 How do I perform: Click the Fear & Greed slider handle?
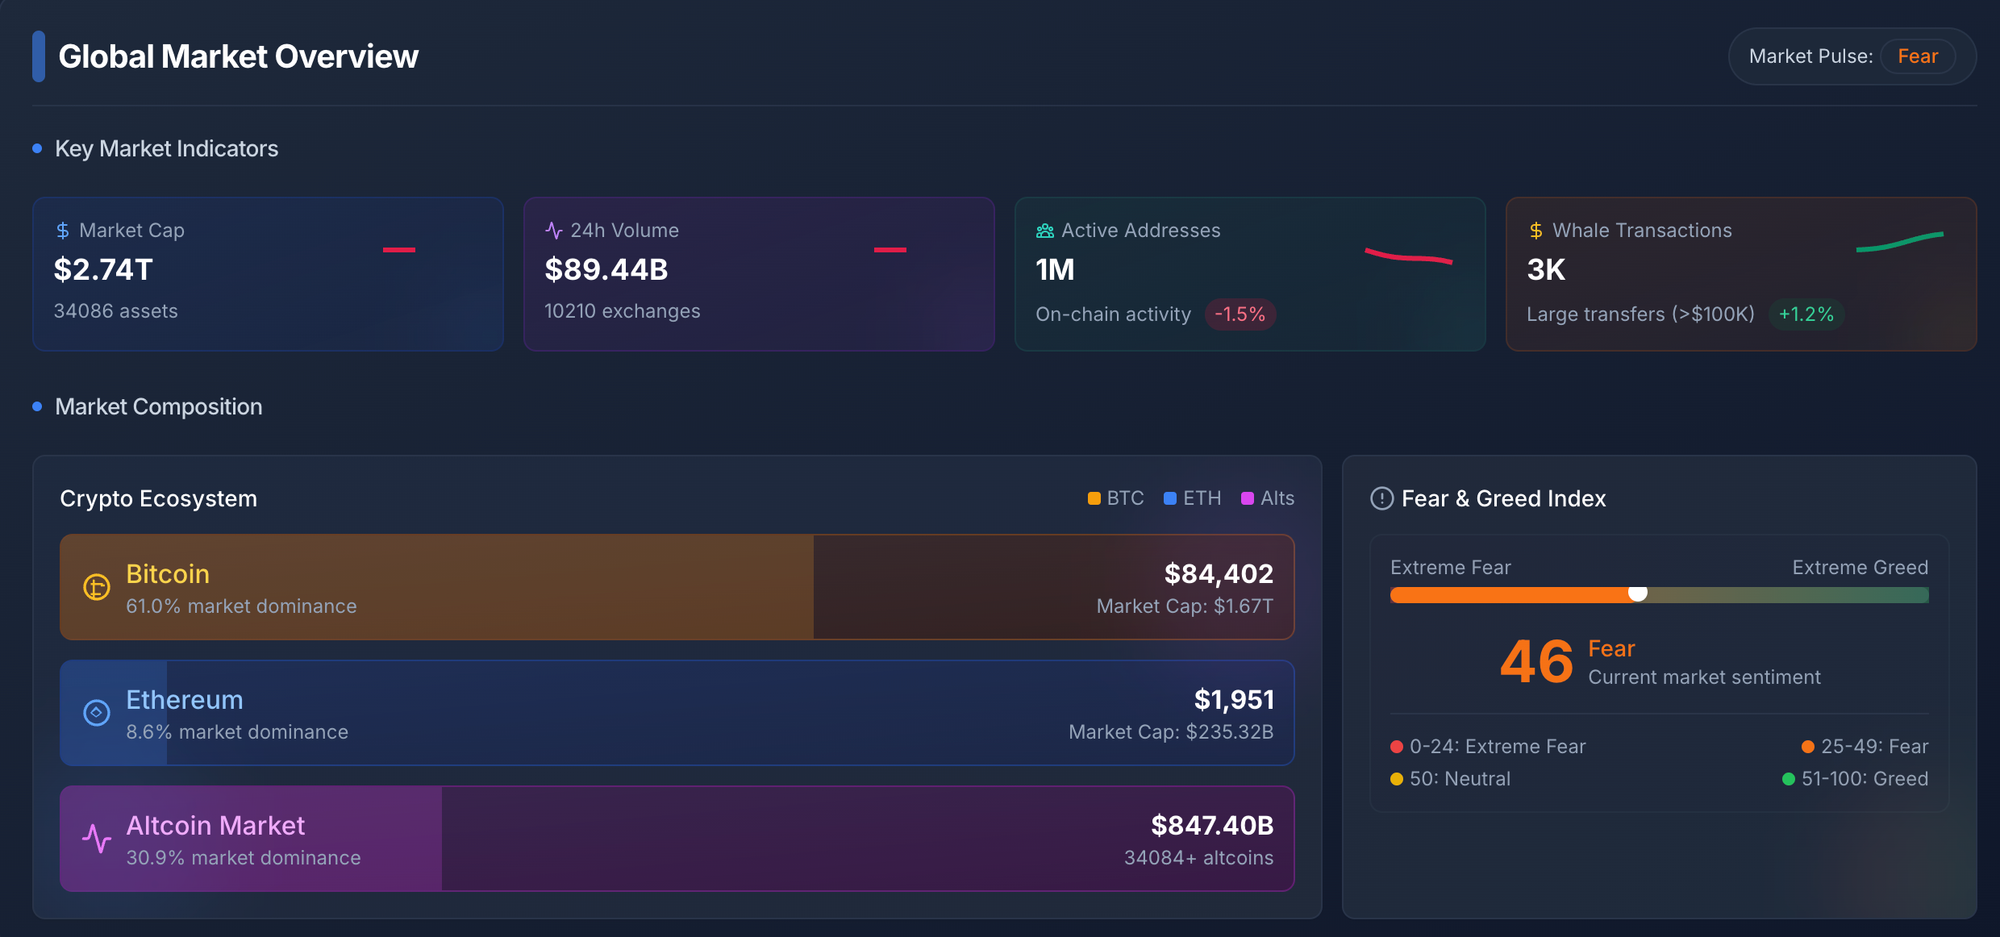pos(1637,593)
